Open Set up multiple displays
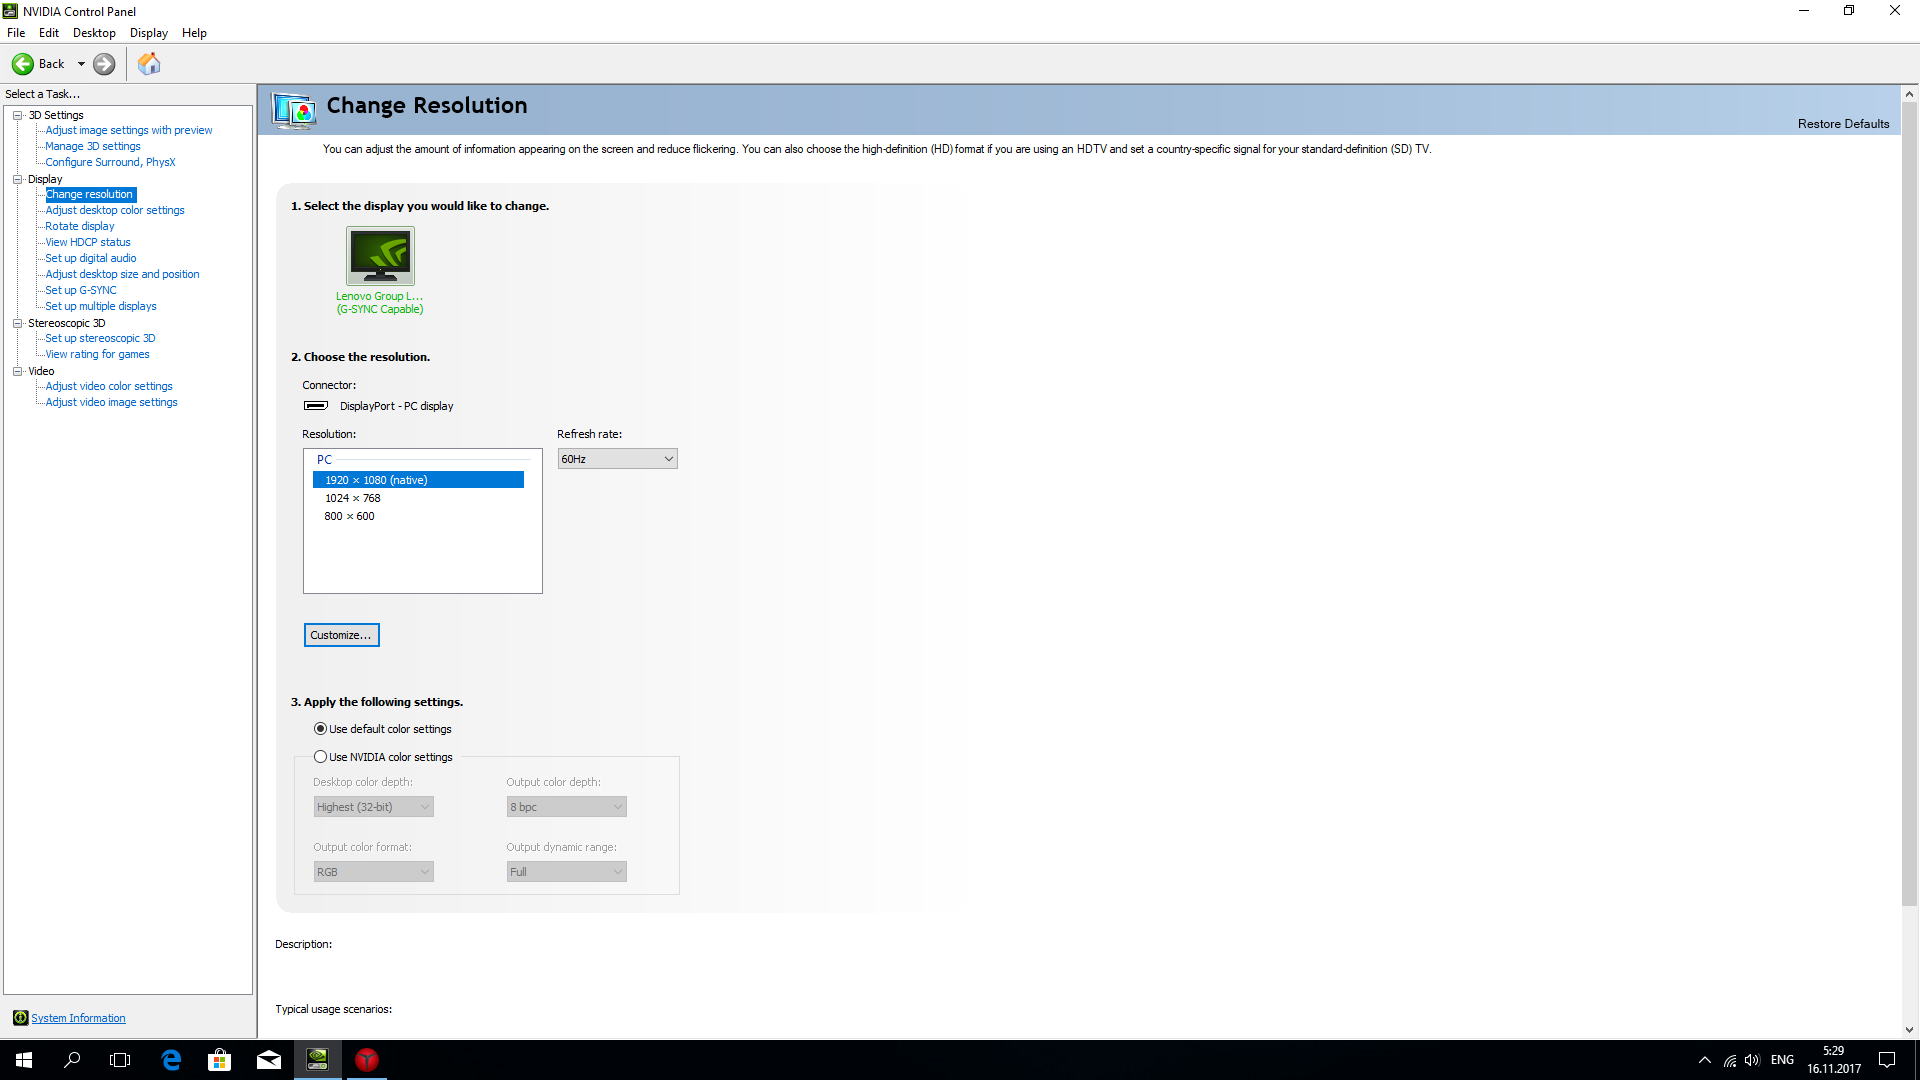The height and width of the screenshot is (1080, 1920). click(101, 306)
